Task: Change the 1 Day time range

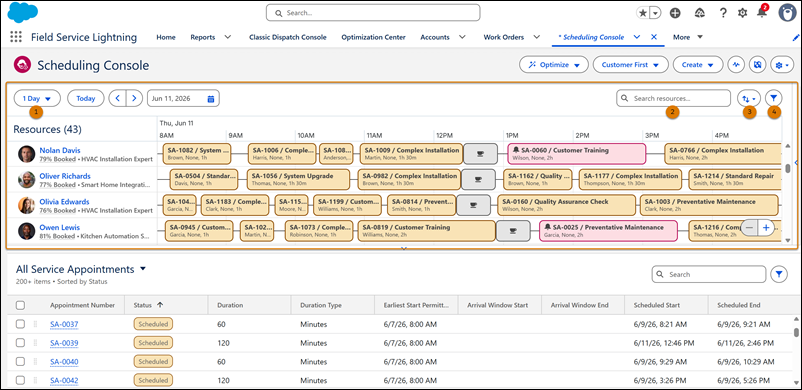Action: pyautogui.click(x=37, y=98)
